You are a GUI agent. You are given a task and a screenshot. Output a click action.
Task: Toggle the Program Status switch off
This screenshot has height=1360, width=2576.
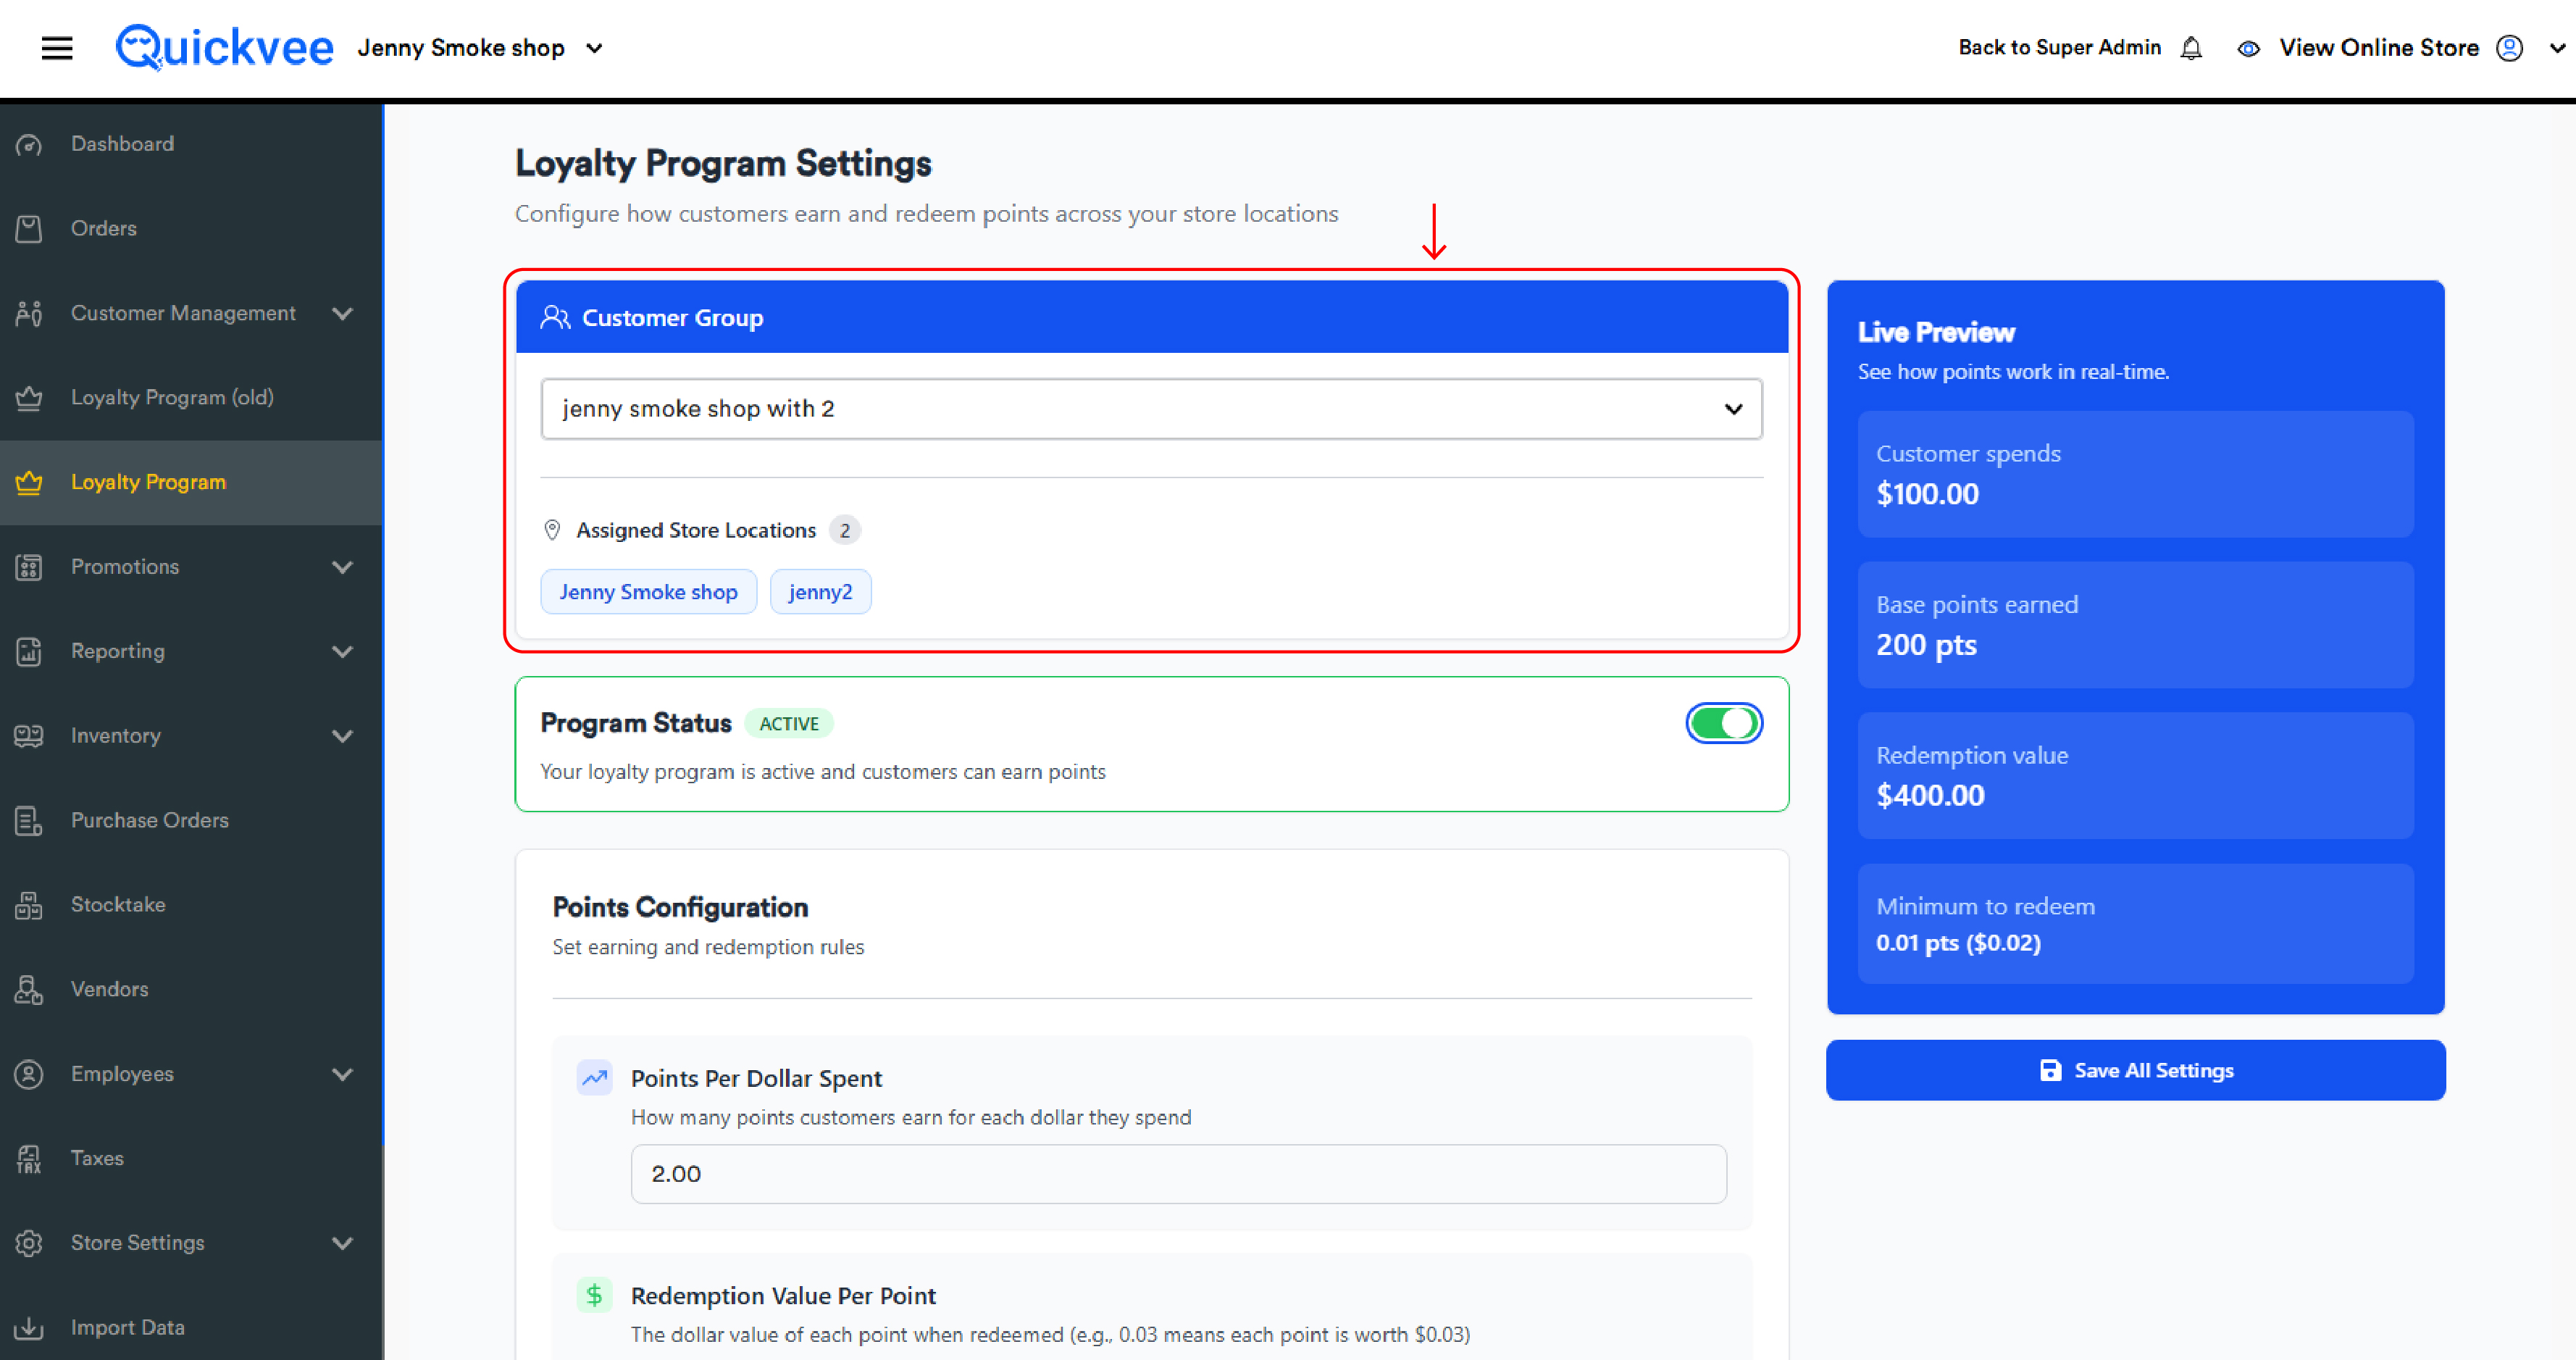coord(1724,723)
